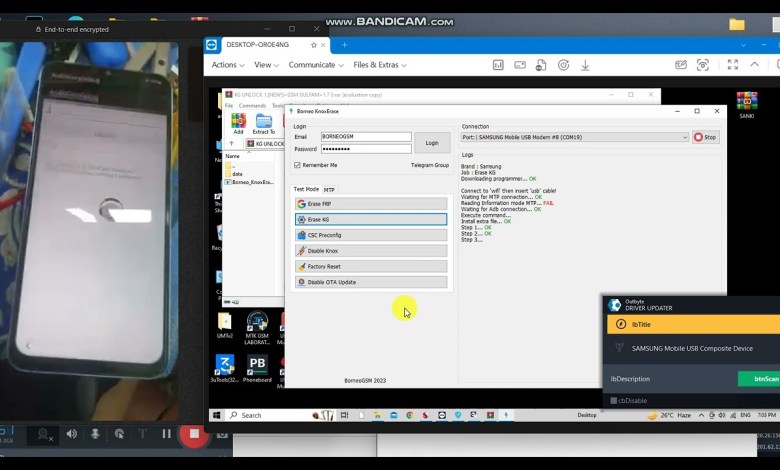
Task: Open new TeamViewer session tab plus
Action: 344,45
